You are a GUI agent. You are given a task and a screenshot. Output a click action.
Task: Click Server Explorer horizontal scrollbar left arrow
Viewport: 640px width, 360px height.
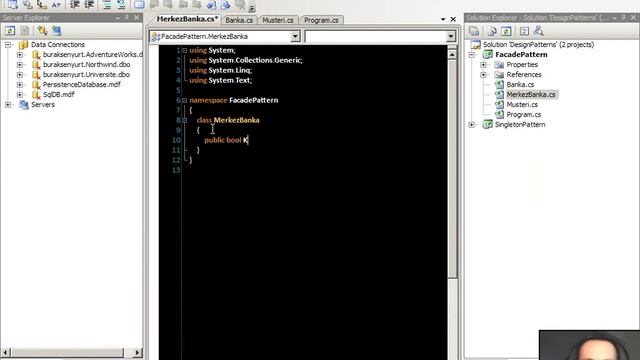tap(5, 352)
